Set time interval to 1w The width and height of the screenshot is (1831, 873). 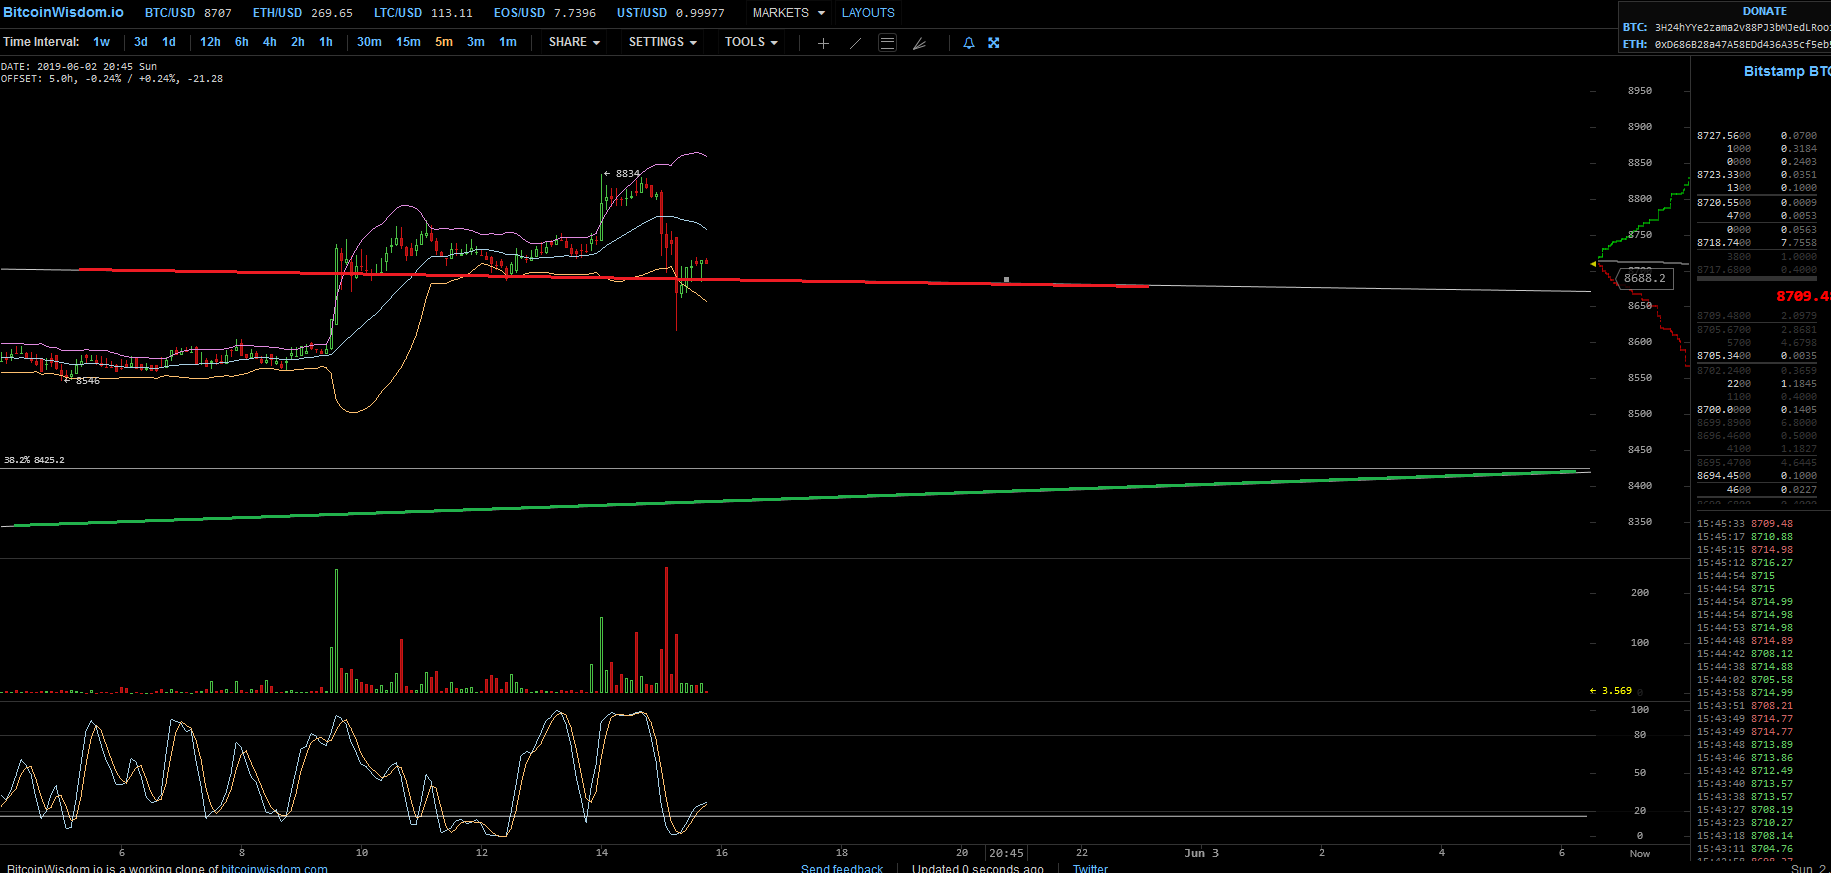pyautogui.click(x=102, y=42)
